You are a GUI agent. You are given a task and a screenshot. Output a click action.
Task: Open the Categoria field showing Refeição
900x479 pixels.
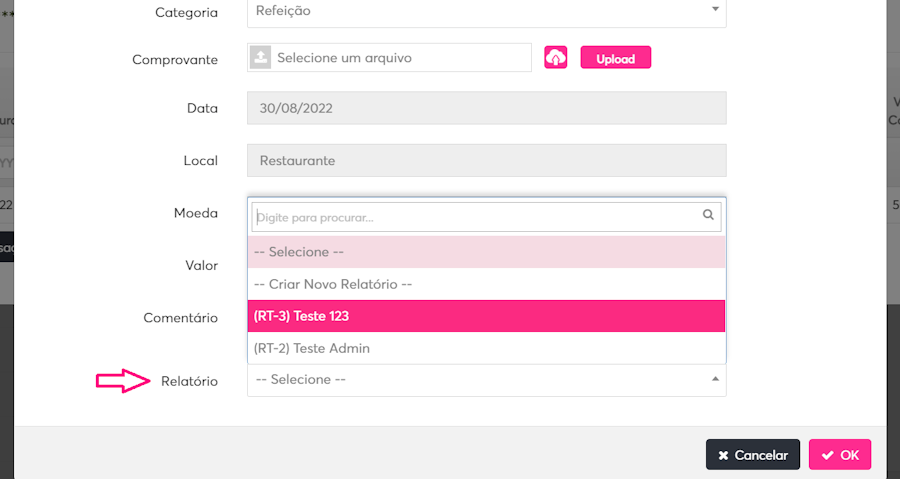[x=486, y=11]
